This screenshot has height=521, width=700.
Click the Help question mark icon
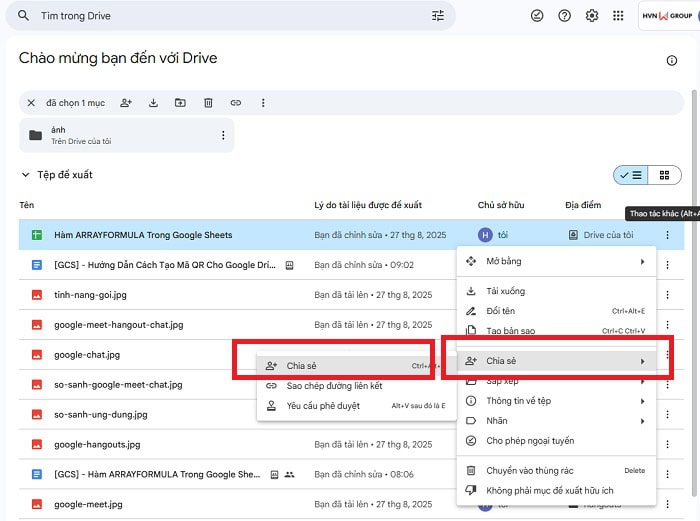click(x=565, y=16)
